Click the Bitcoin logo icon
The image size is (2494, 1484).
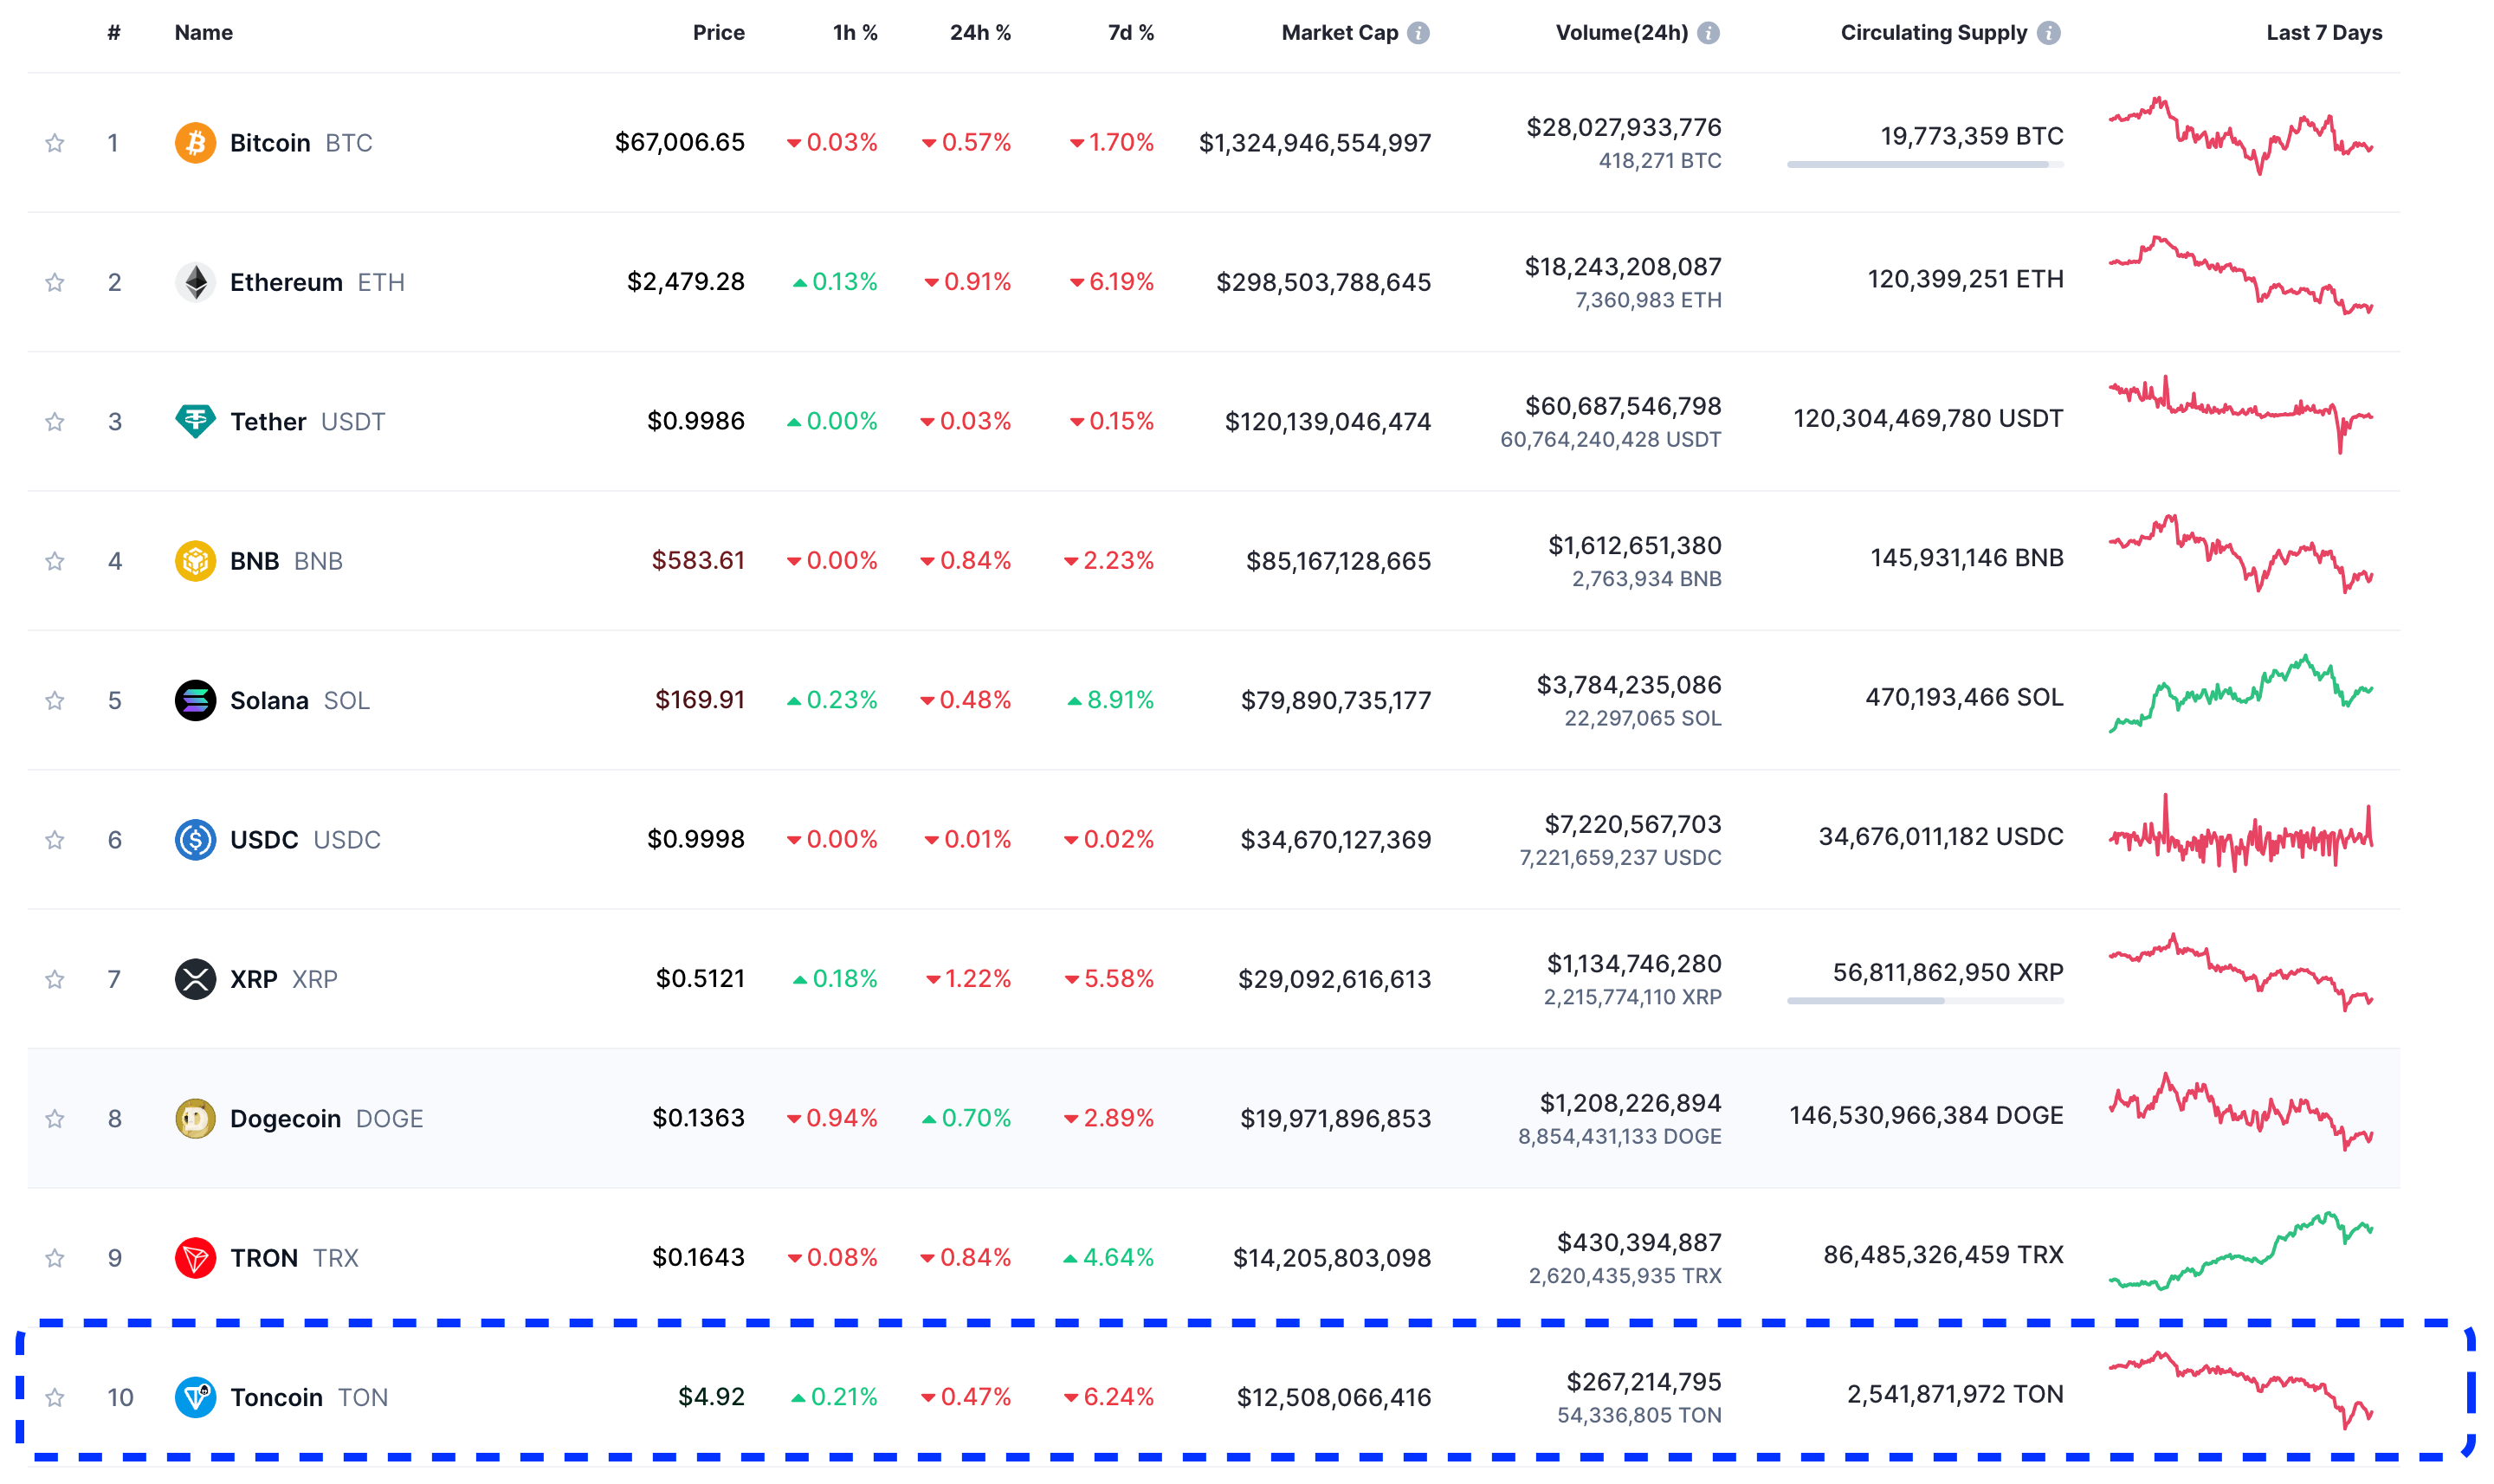[195, 143]
